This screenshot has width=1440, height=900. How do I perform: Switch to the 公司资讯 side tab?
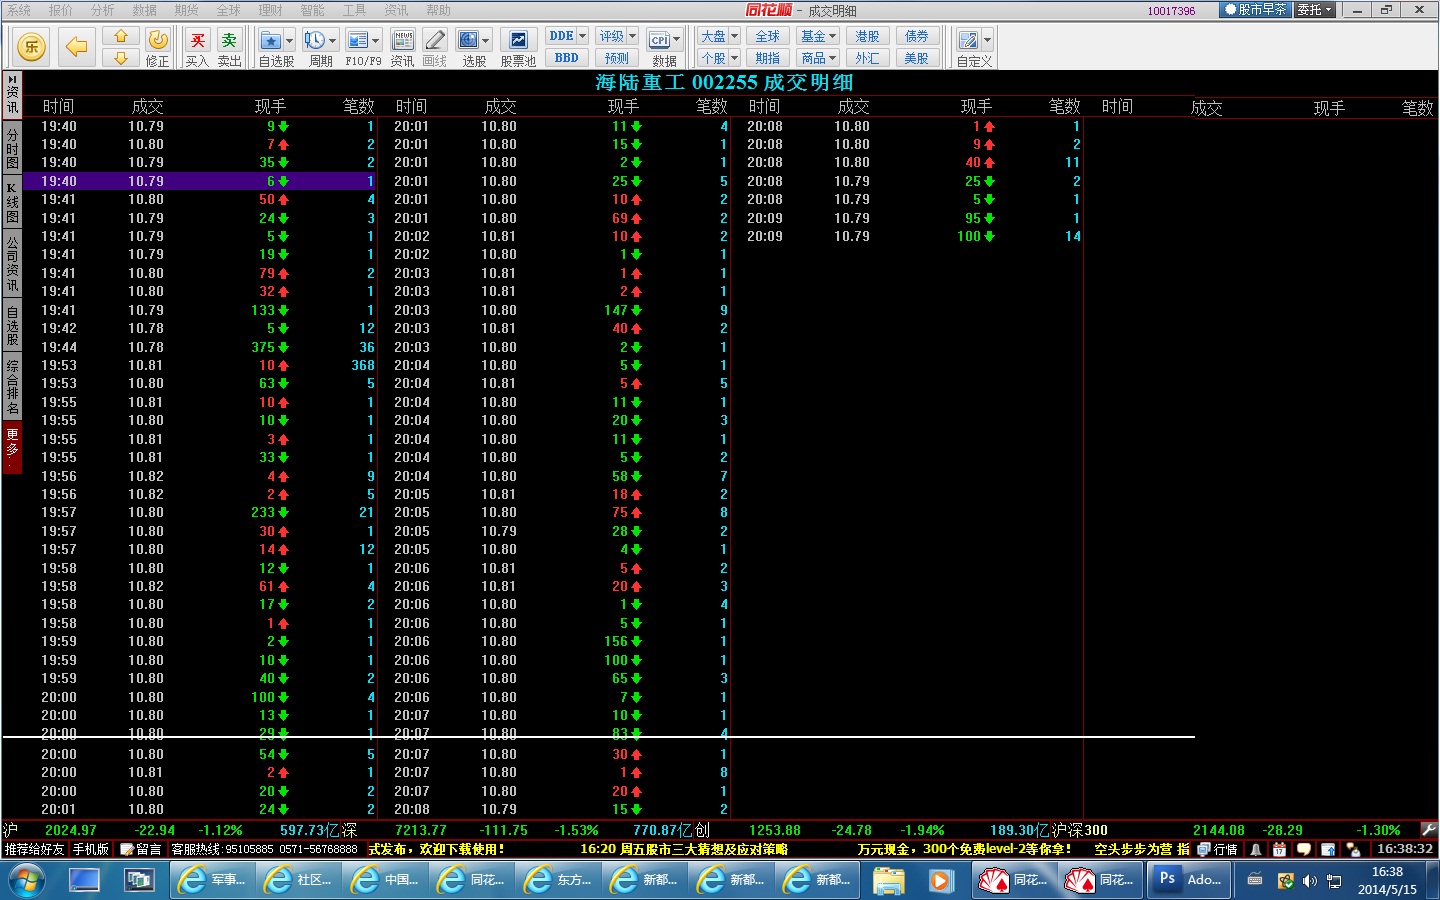[12, 264]
